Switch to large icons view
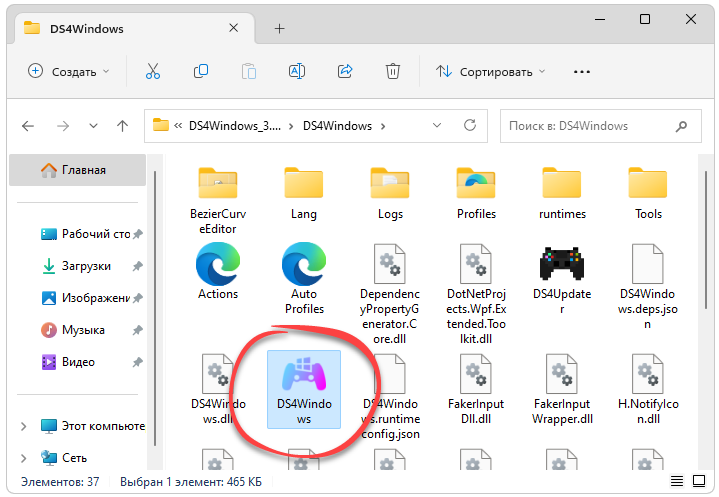Screen dimensions: 719x497 (x=699, y=481)
